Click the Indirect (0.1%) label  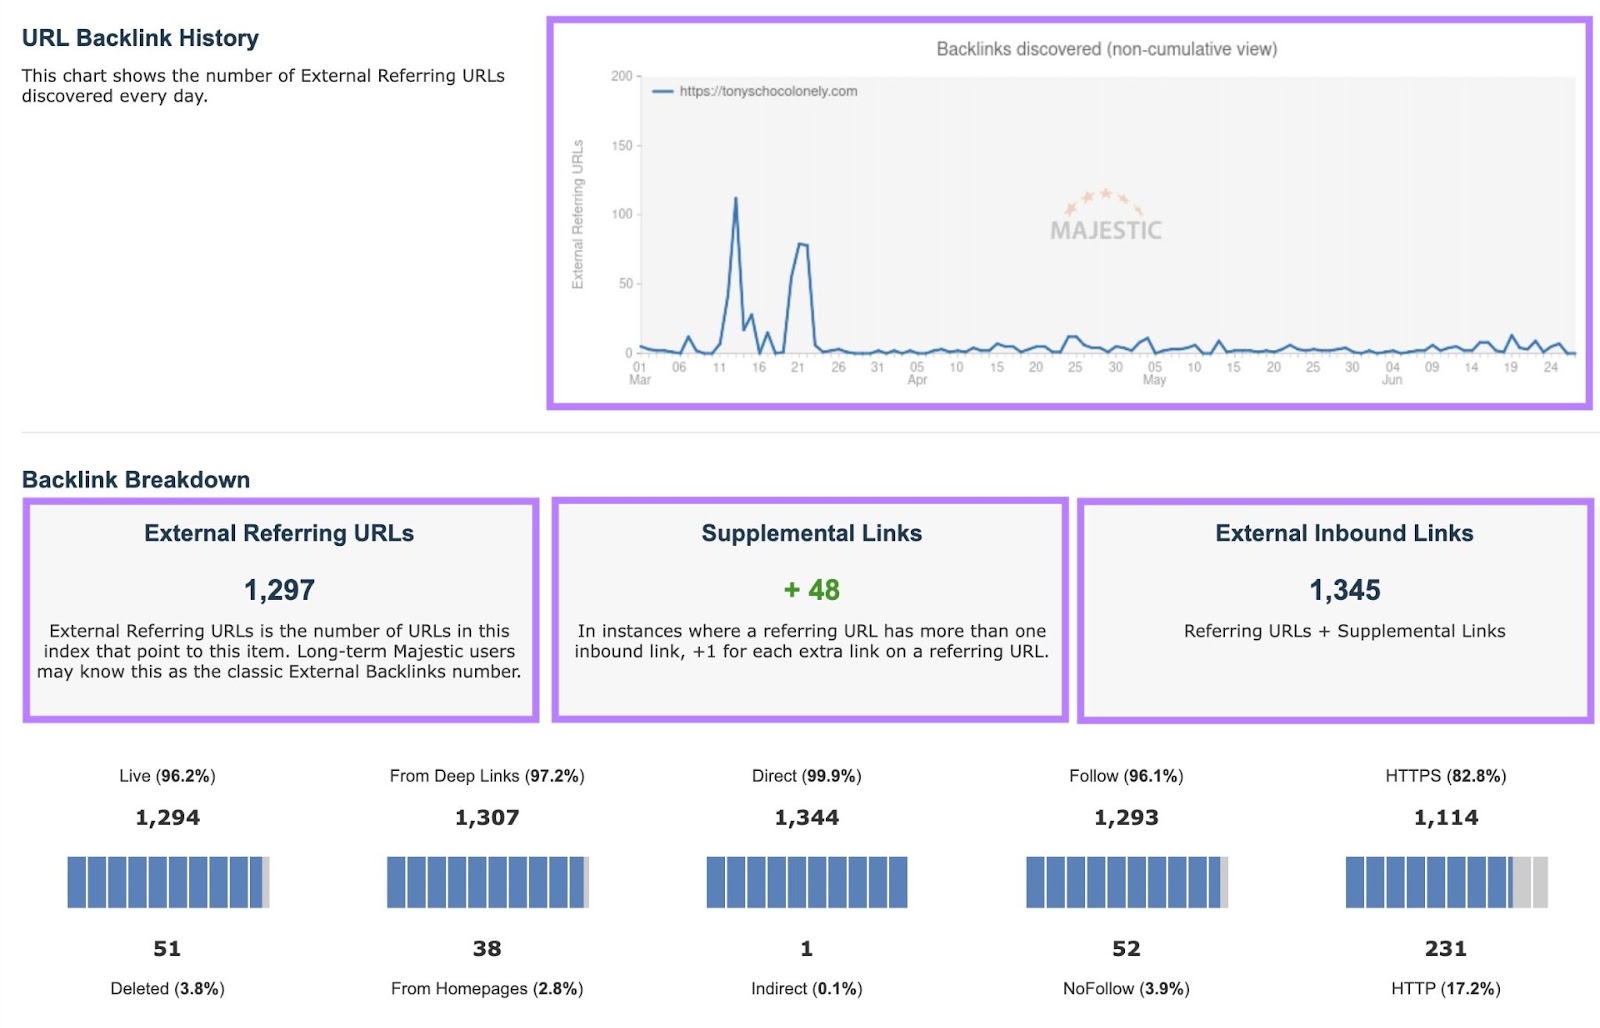tap(807, 989)
